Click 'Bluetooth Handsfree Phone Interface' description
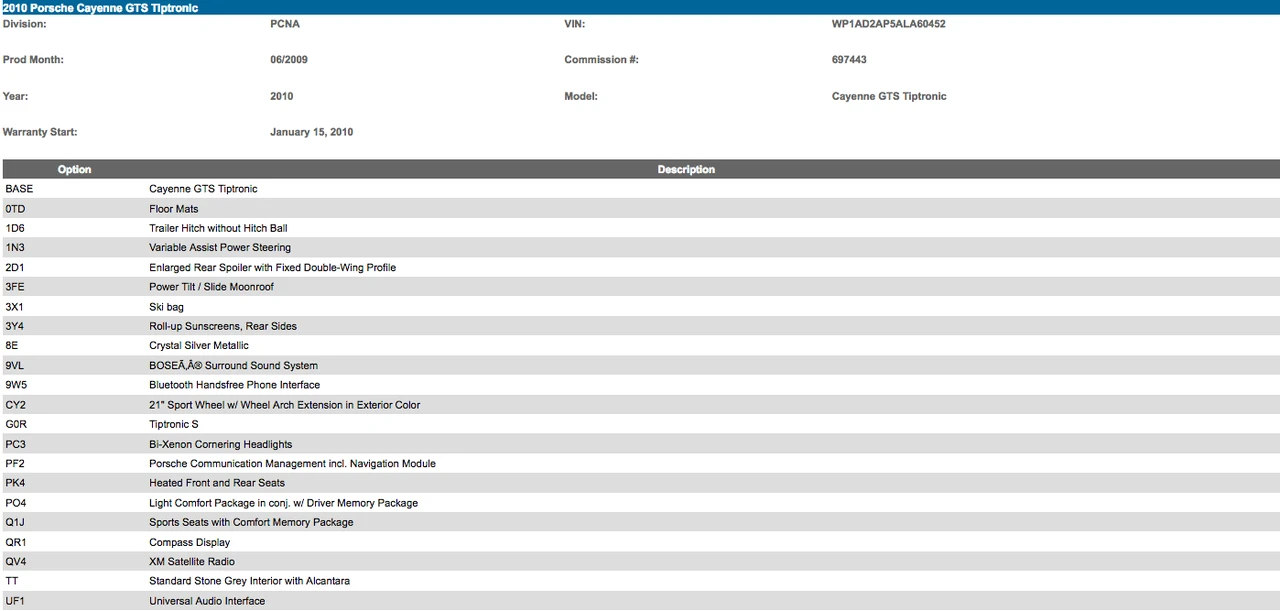The width and height of the screenshot is (1280, 611). point(235,385)
